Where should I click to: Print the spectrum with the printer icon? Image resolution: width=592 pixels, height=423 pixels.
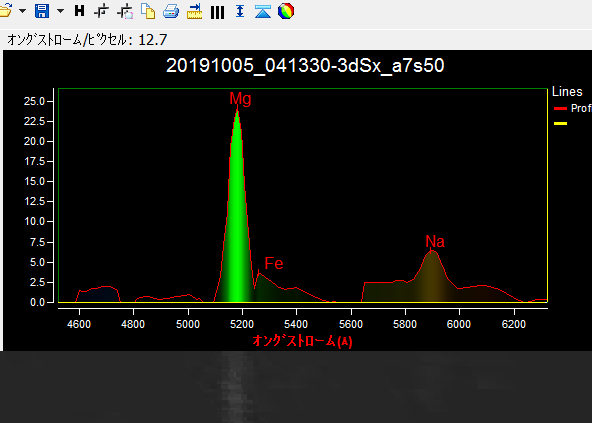(x=171, y=11)
